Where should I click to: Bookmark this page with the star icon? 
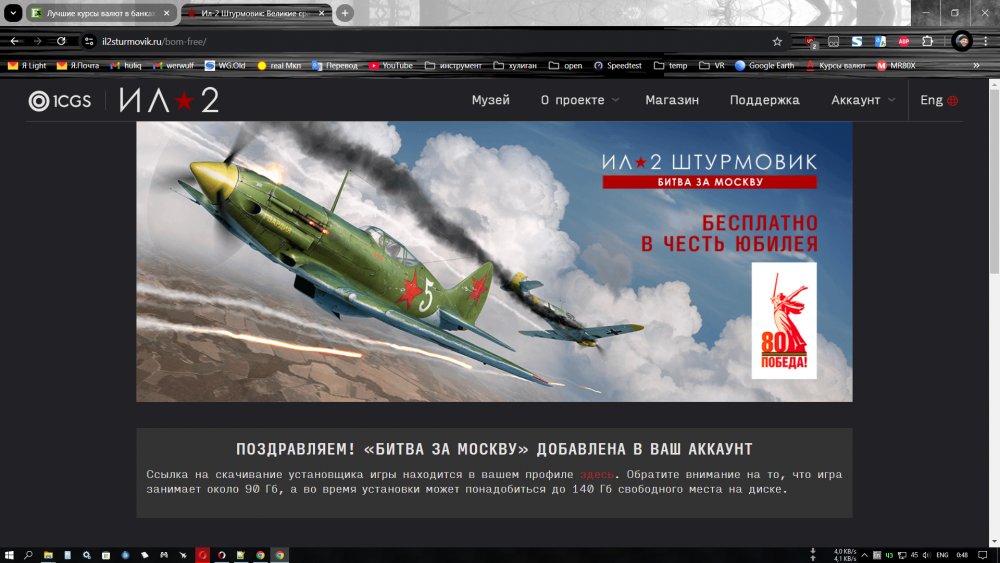(x=777, y=41)
